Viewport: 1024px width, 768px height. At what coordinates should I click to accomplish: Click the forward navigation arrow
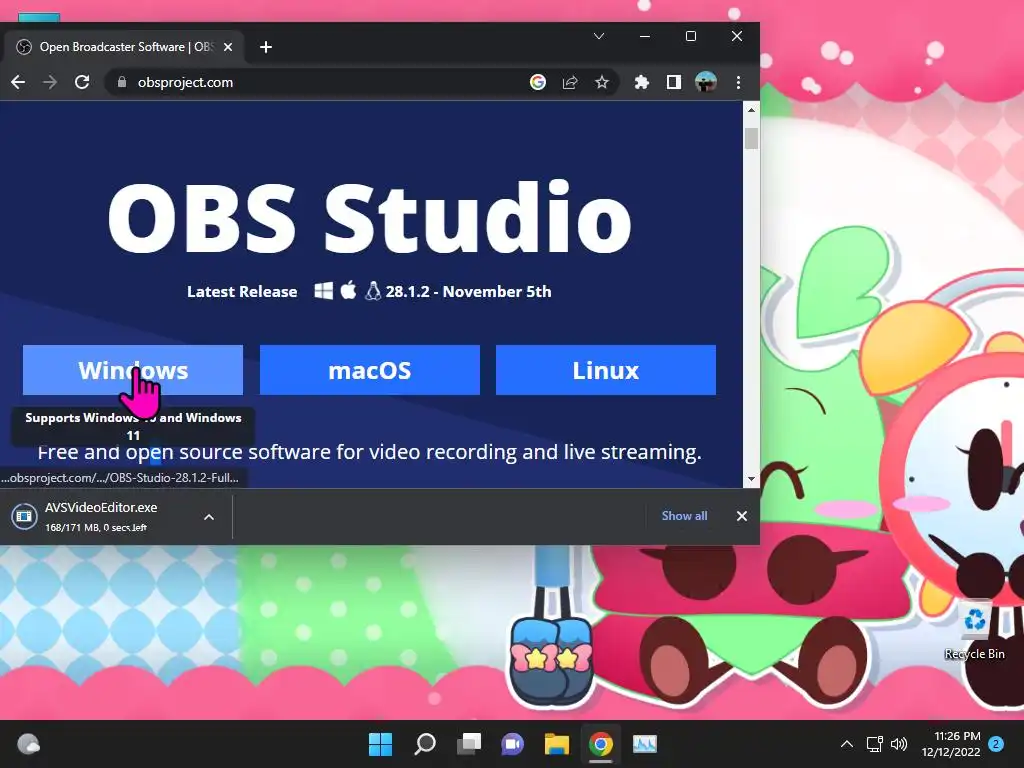click(x=50, y=82)
